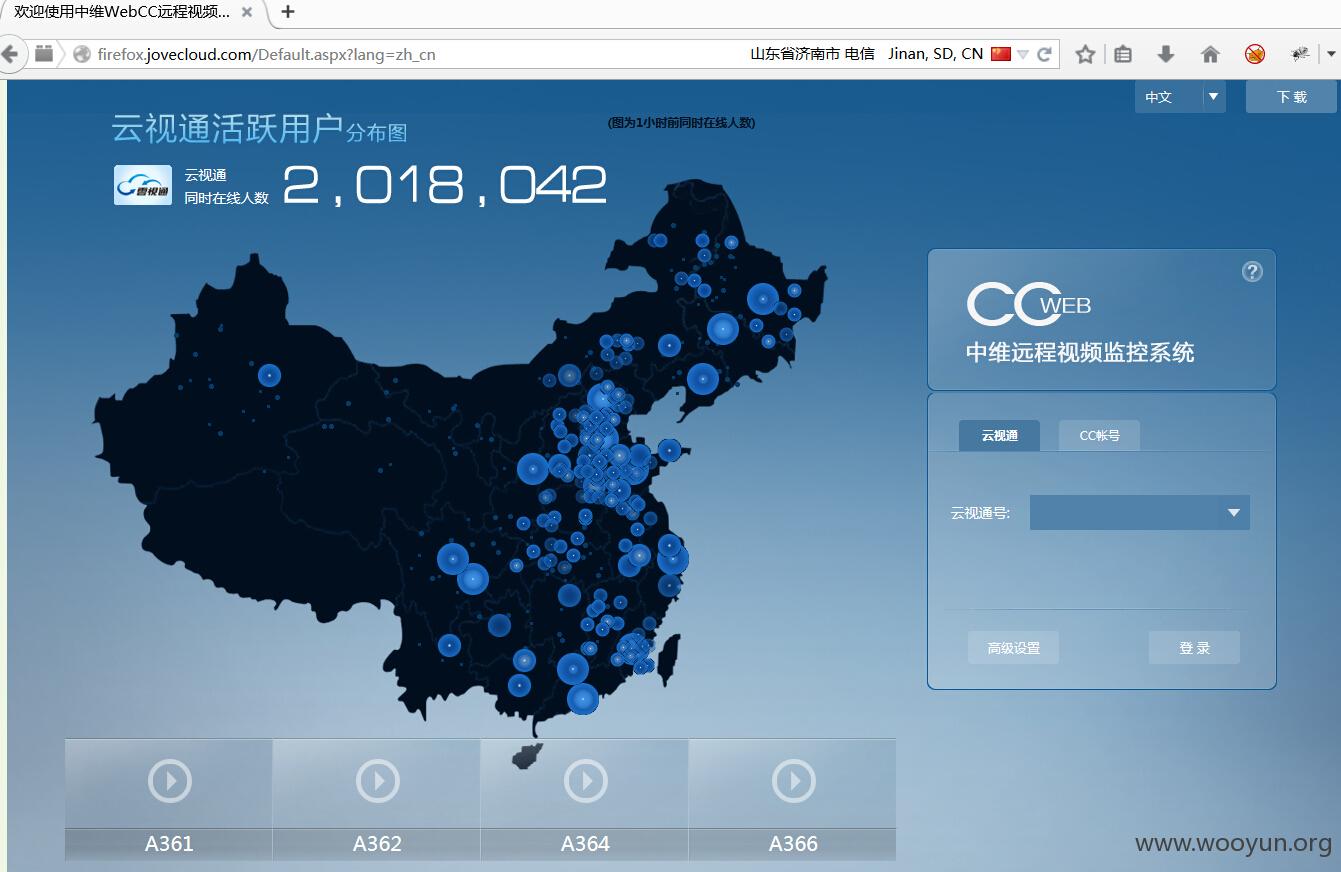Play the A361 camera demo

[x=169, y=781]
